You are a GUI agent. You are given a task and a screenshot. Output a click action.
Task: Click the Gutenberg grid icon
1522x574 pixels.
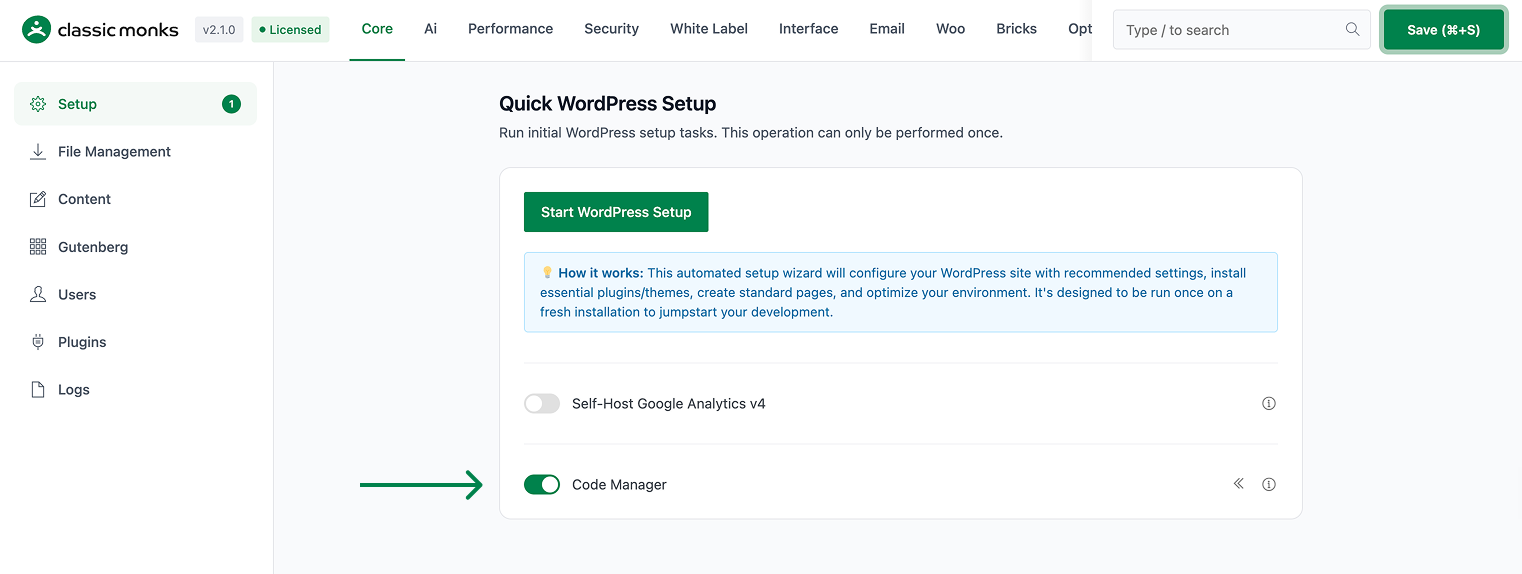[38, 247]
